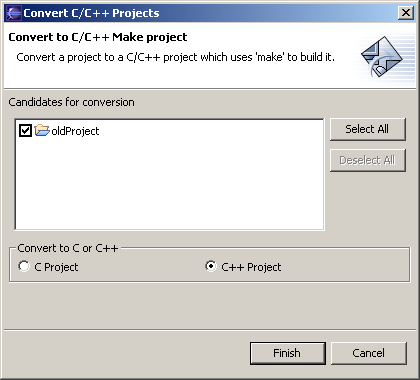Viewport: 420px width, 380px height.
Task: Close the Convert C/C++ Projects dialog window
Action: coord(406,13)
